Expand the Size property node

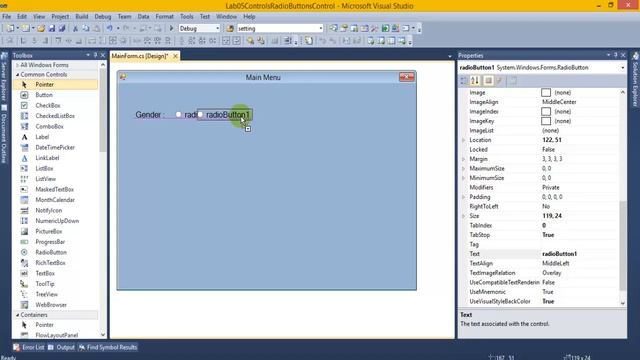pos(464,216)
